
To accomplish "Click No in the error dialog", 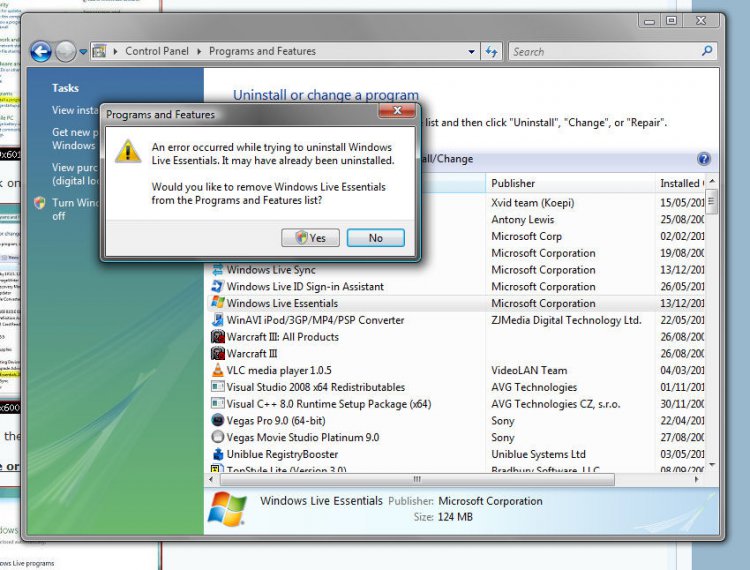I will [375, 238].
